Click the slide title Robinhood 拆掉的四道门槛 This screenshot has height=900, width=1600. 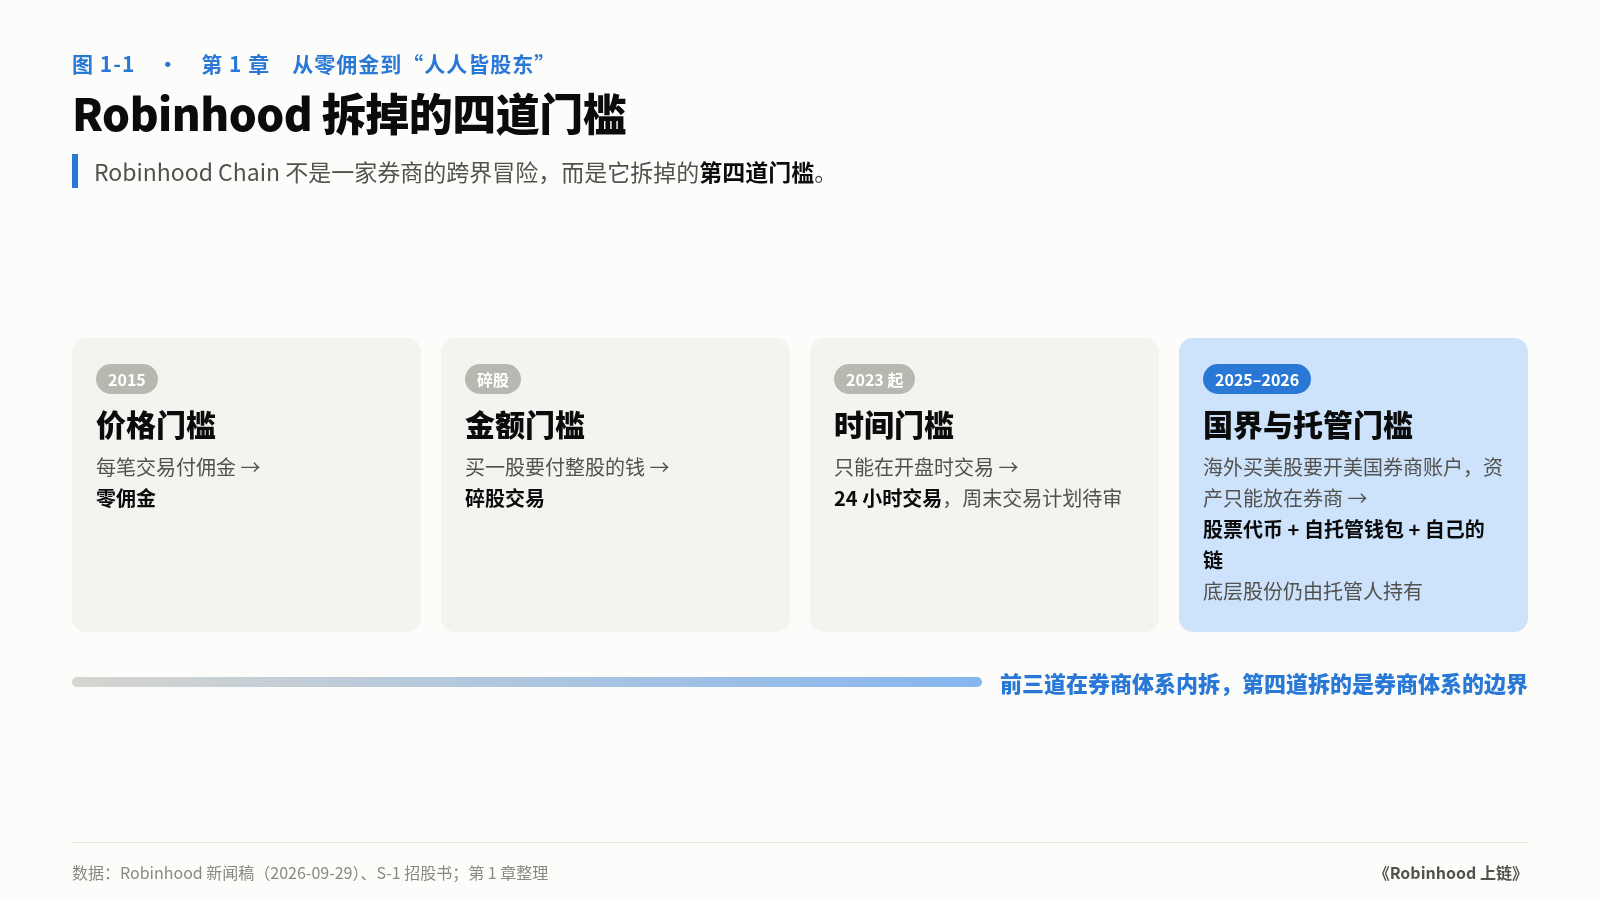pyautogui.click(x=349, y=115)
